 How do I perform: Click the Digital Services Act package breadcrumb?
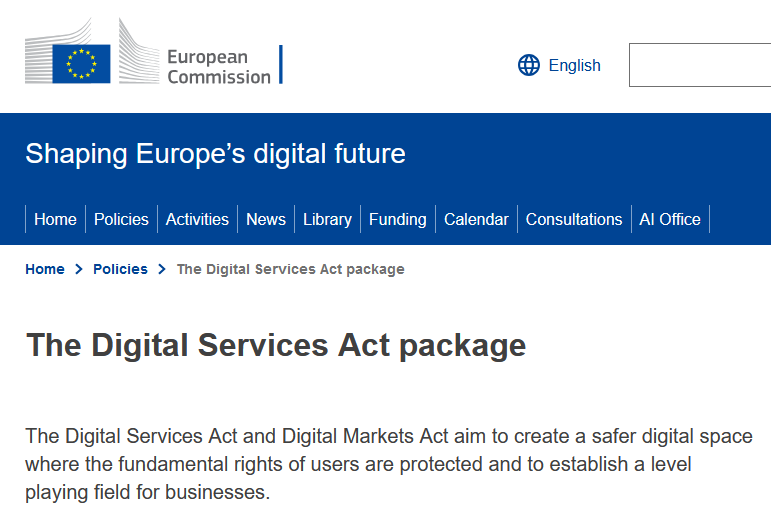tap(290, 270)
